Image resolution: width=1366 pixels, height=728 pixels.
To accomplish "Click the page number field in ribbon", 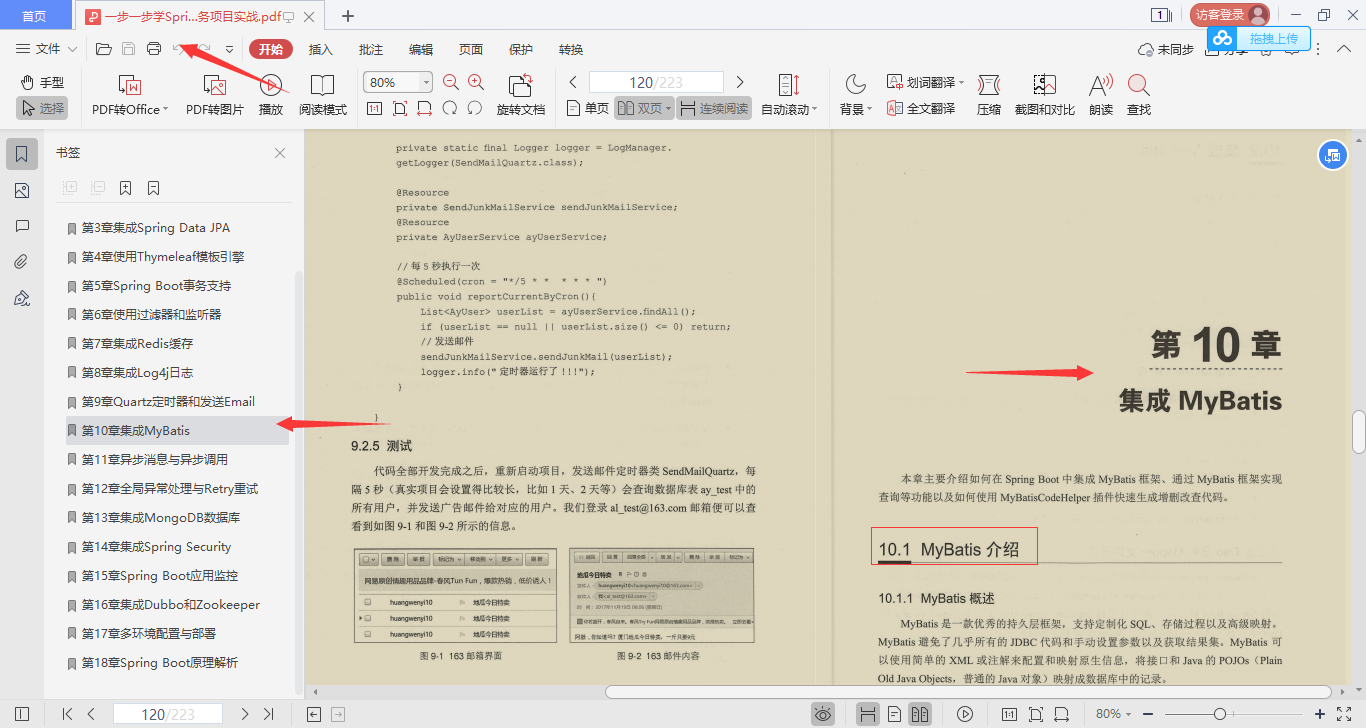I will (656, 83).
